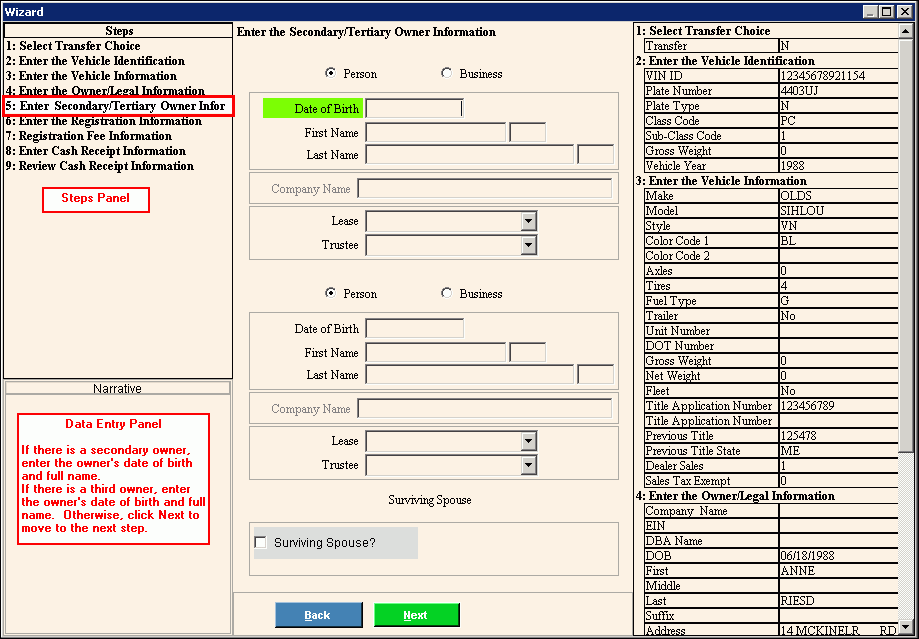Screen dimensions: 919x639
Task: Expand the tertiary owner Trustee dropdown
Action: point(528,465)
